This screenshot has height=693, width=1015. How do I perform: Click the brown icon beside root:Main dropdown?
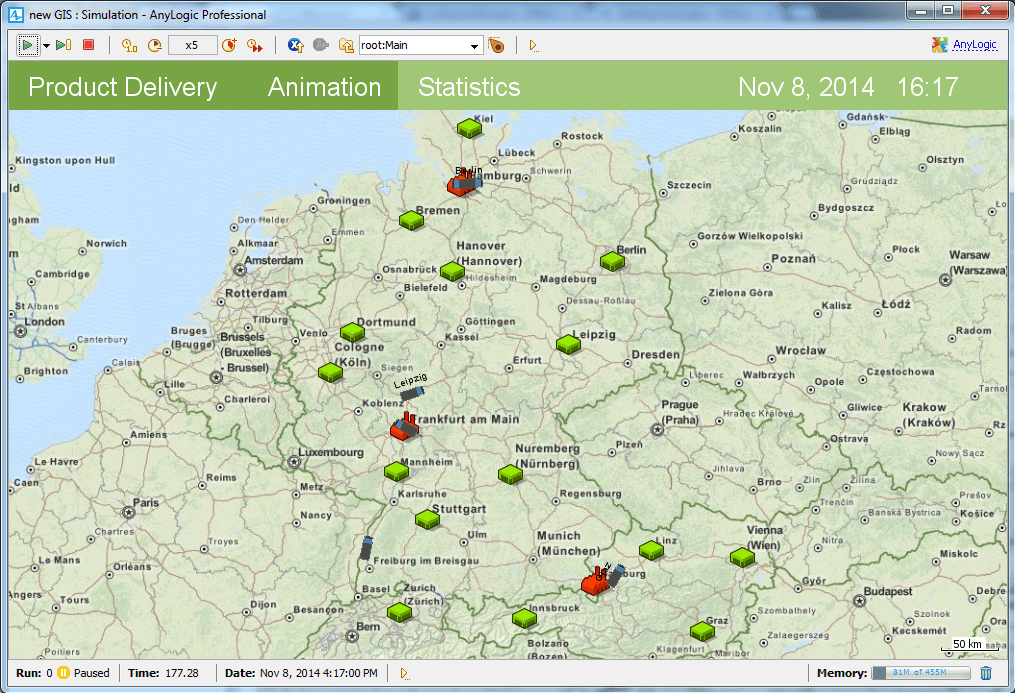(496, 45)
